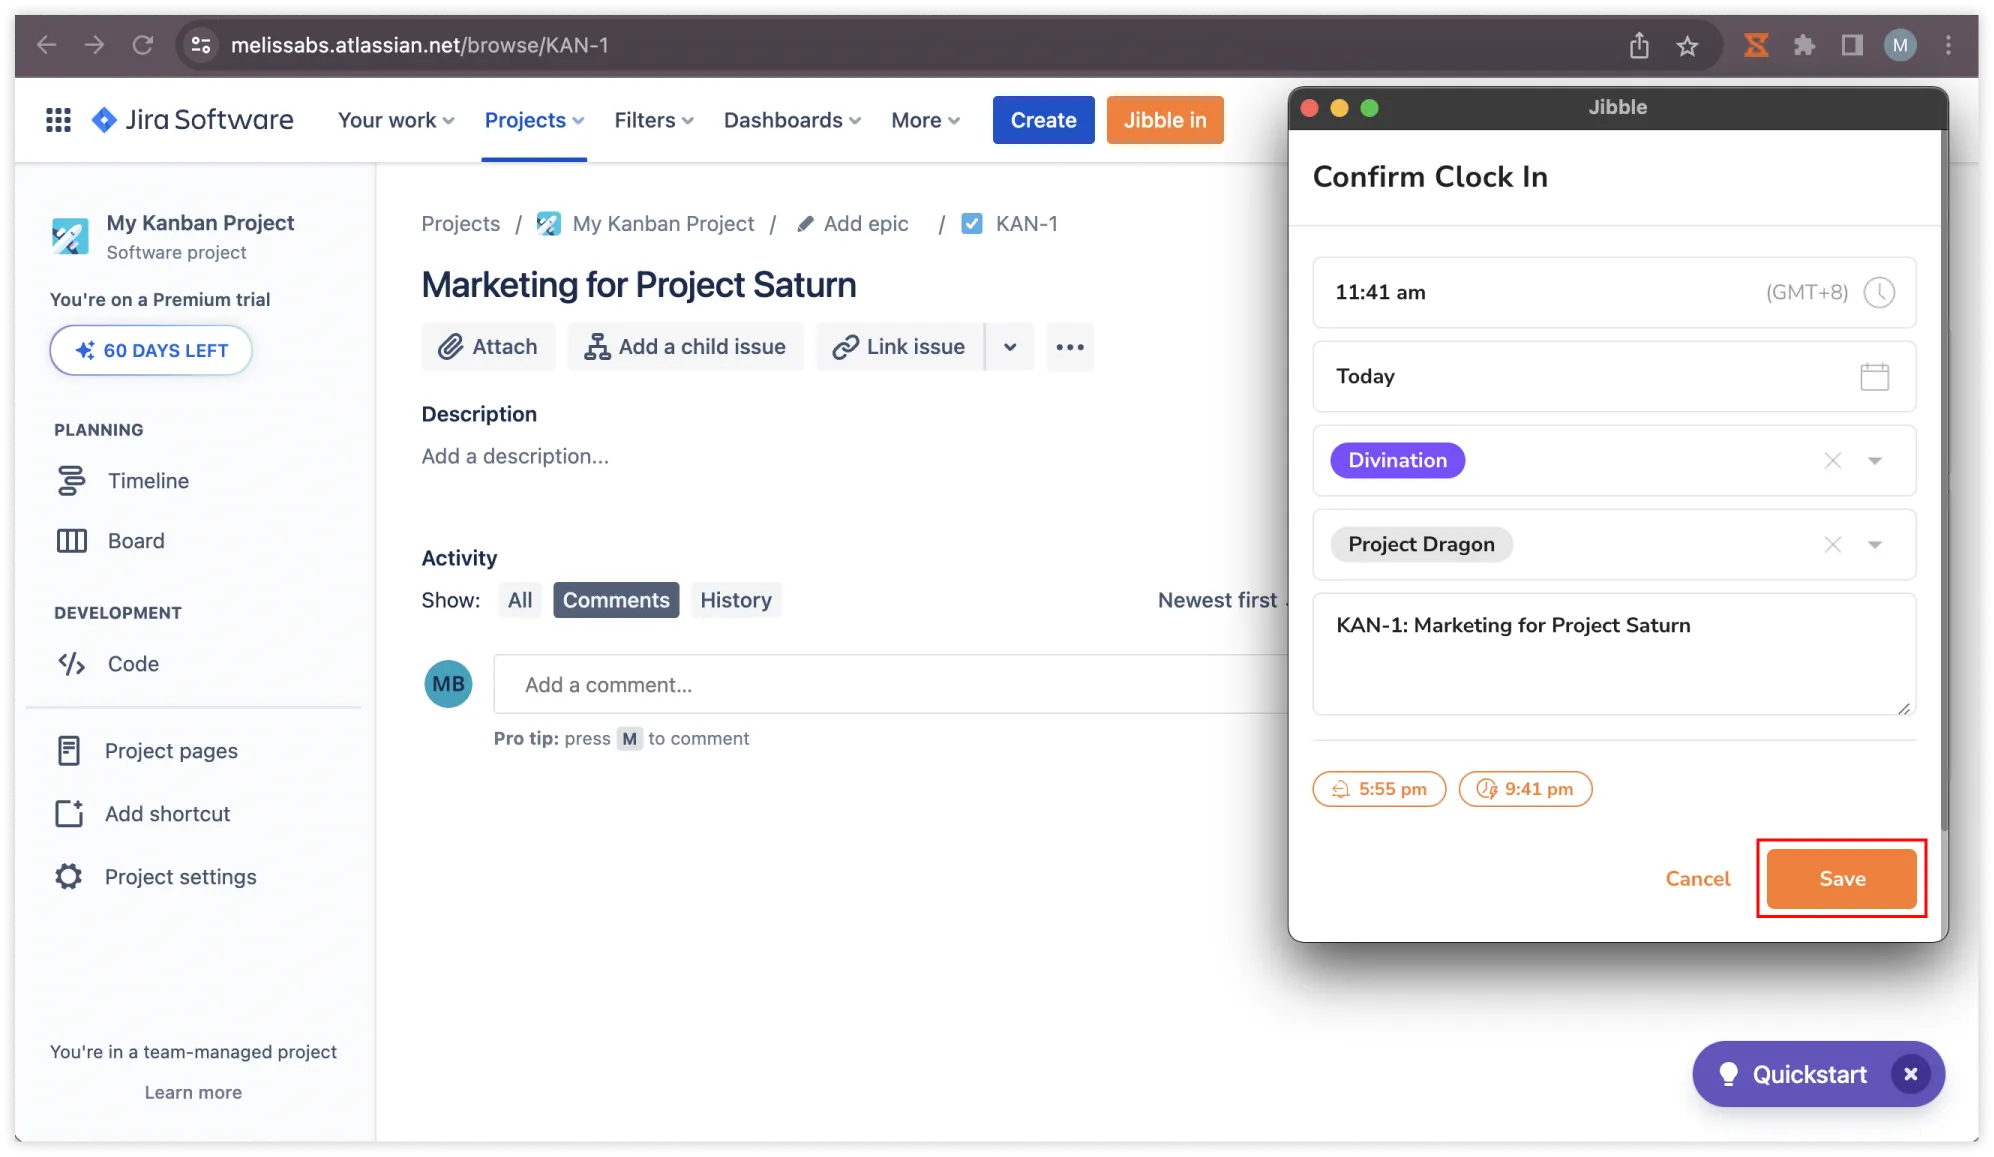Click the orange Save button
This screenshot has height=1157, width=1994.
[x=1841, y=879]
